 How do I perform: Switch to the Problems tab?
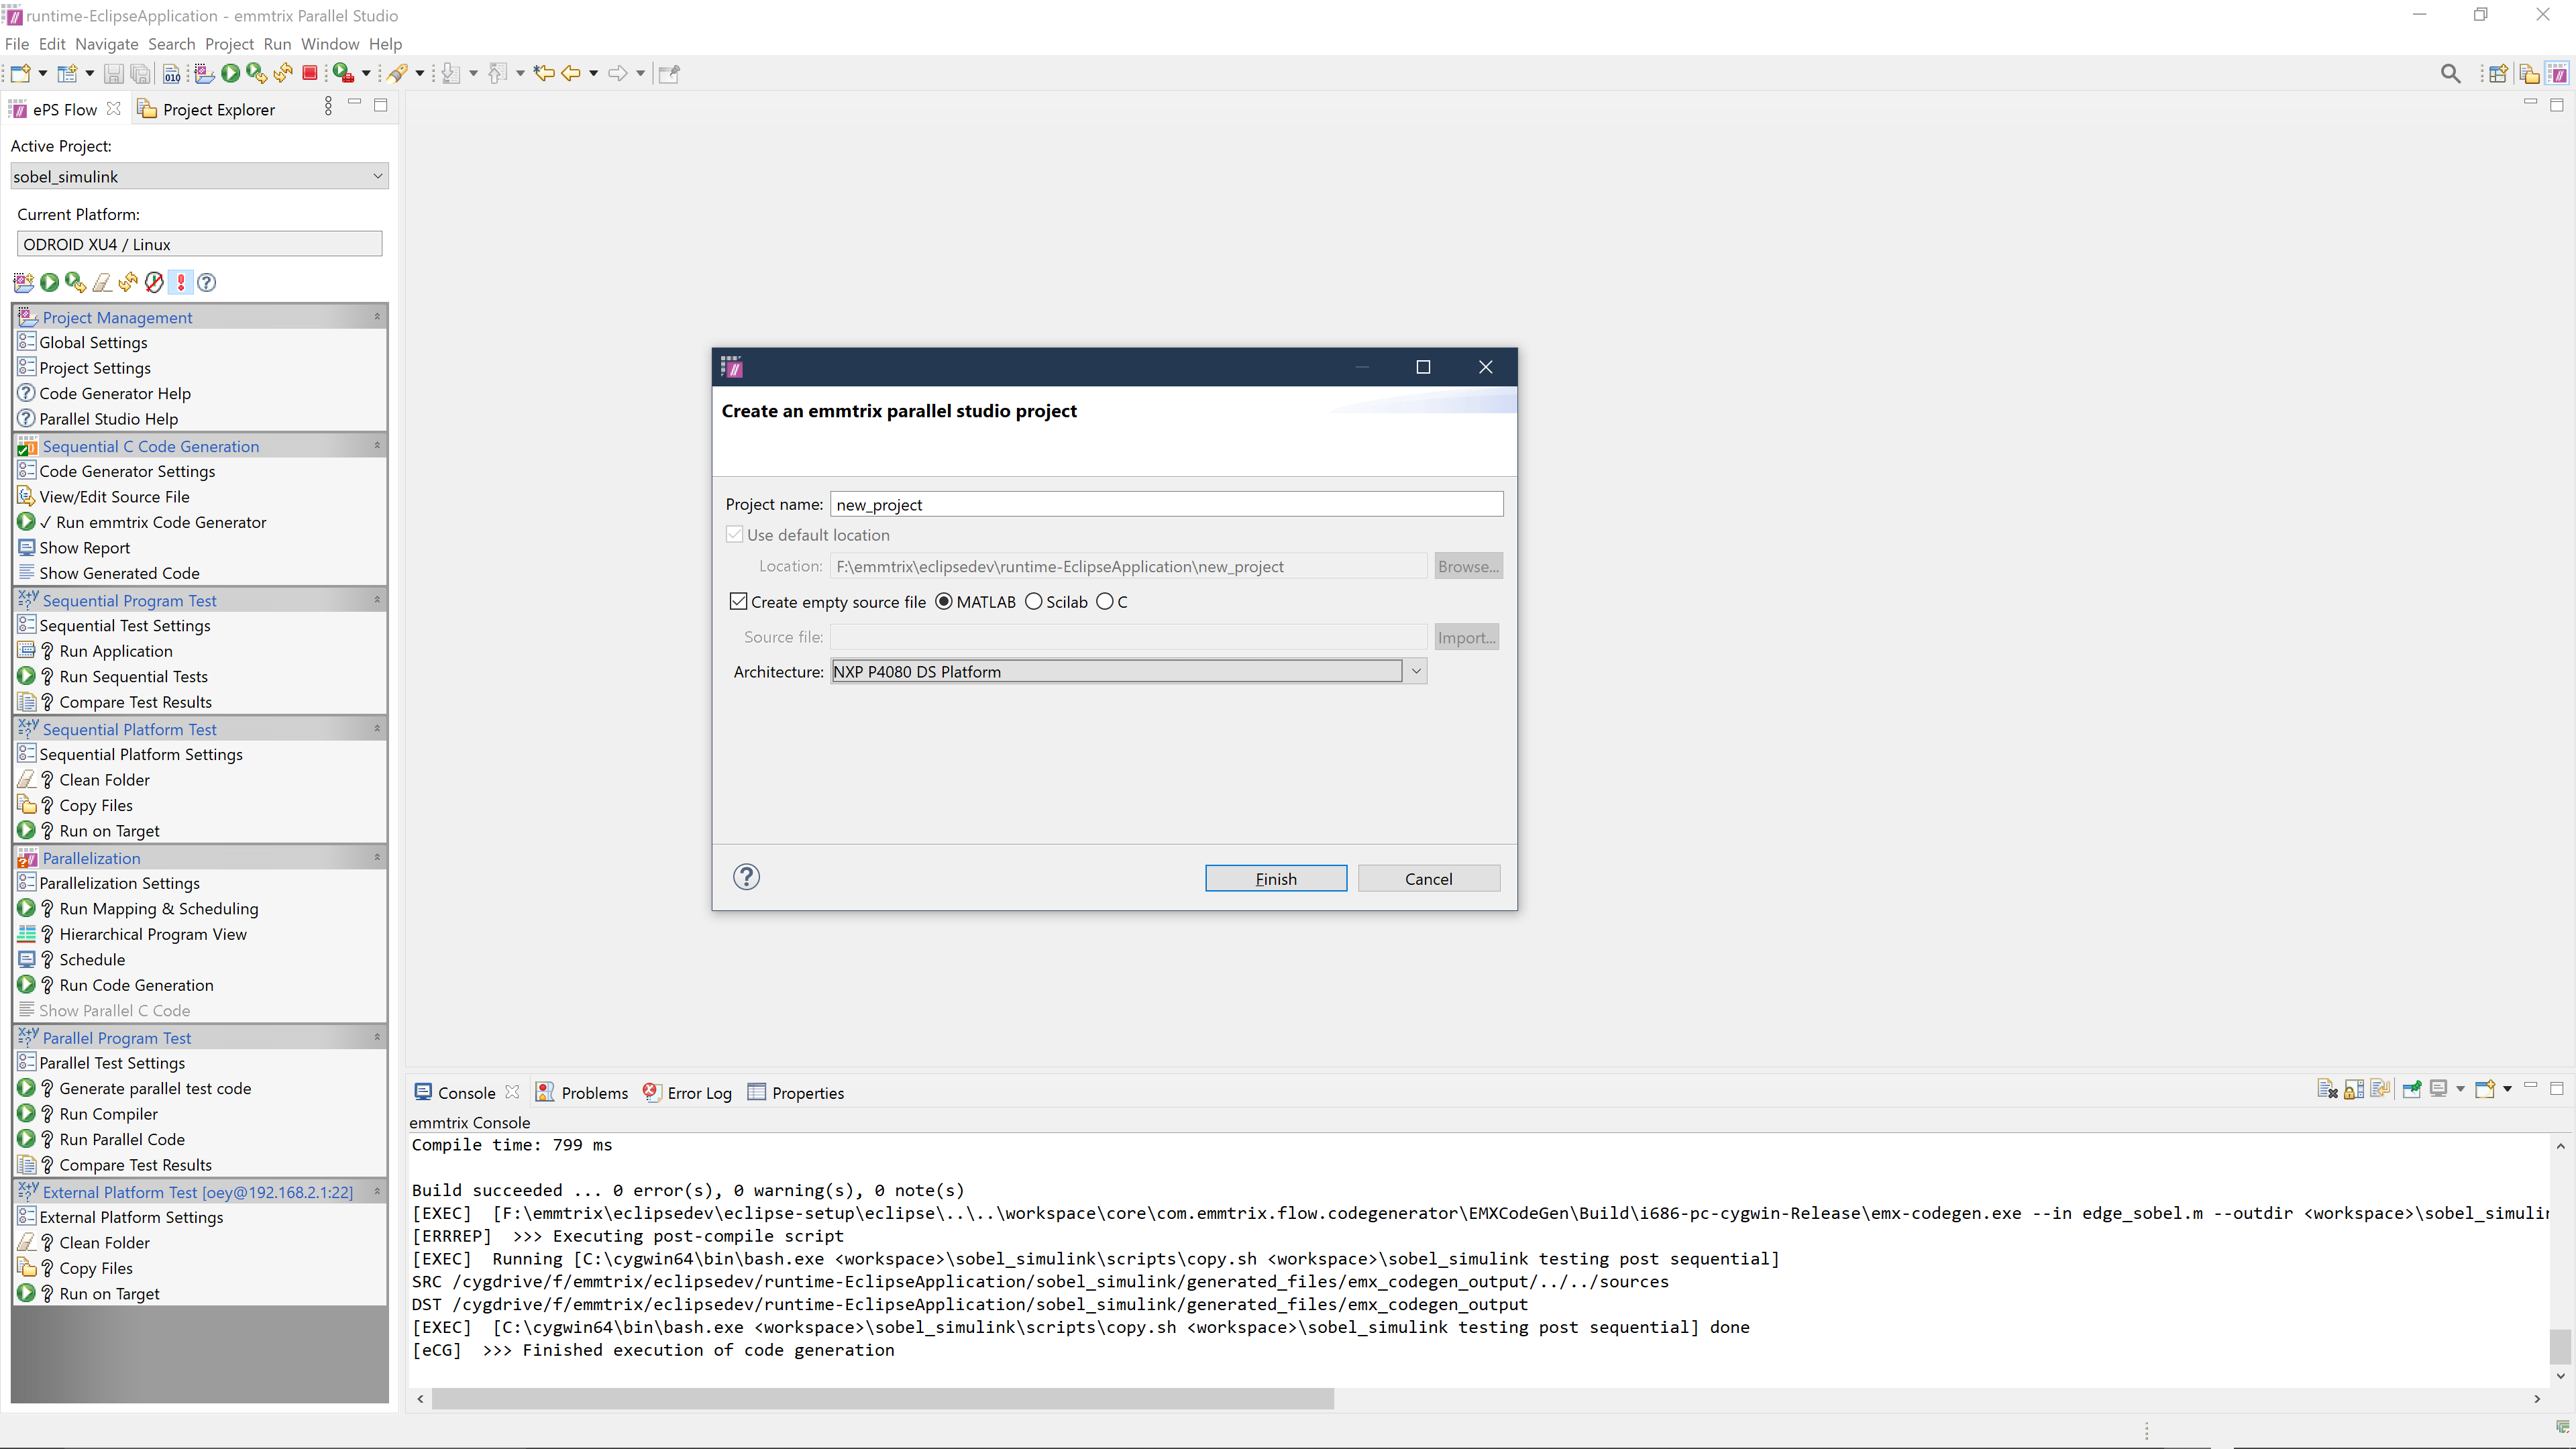click(x=582, y=1092)
